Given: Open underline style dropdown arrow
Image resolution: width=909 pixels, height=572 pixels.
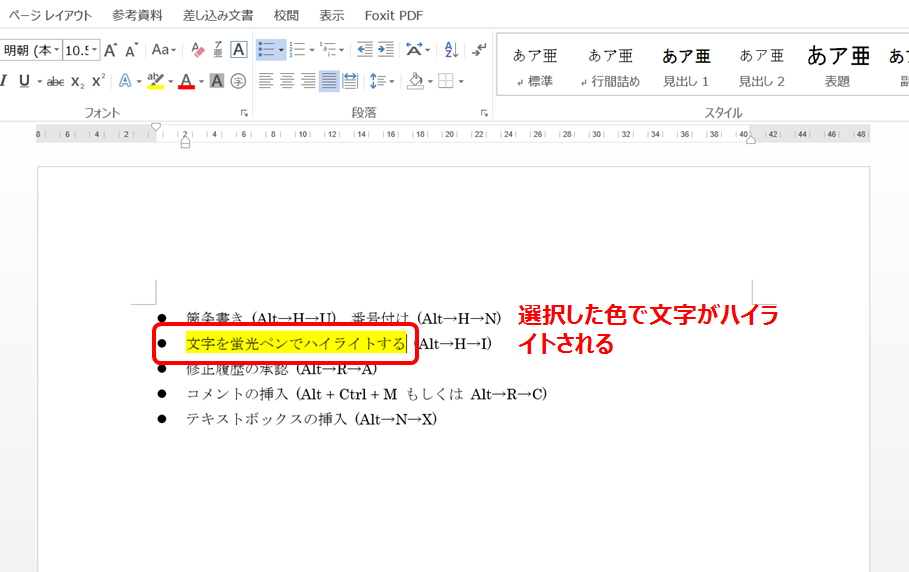Looking at the screenshot, I should tap(39, 81).
